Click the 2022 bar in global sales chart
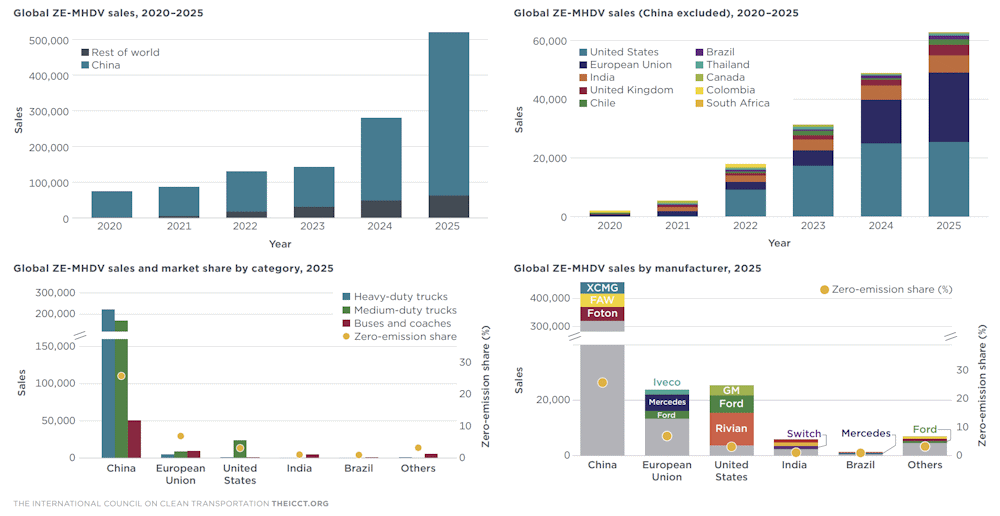The image size is (1000, 516). (246, 195)
